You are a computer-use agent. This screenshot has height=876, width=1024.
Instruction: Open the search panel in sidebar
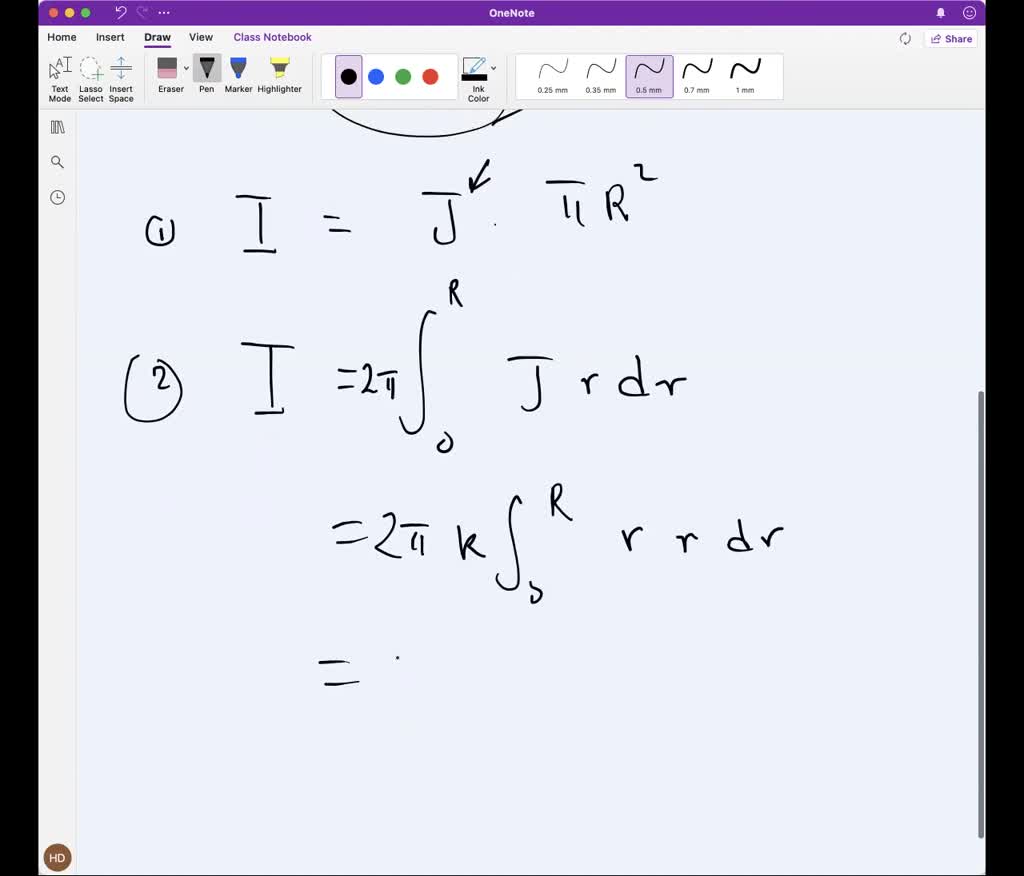pos(57,161)
